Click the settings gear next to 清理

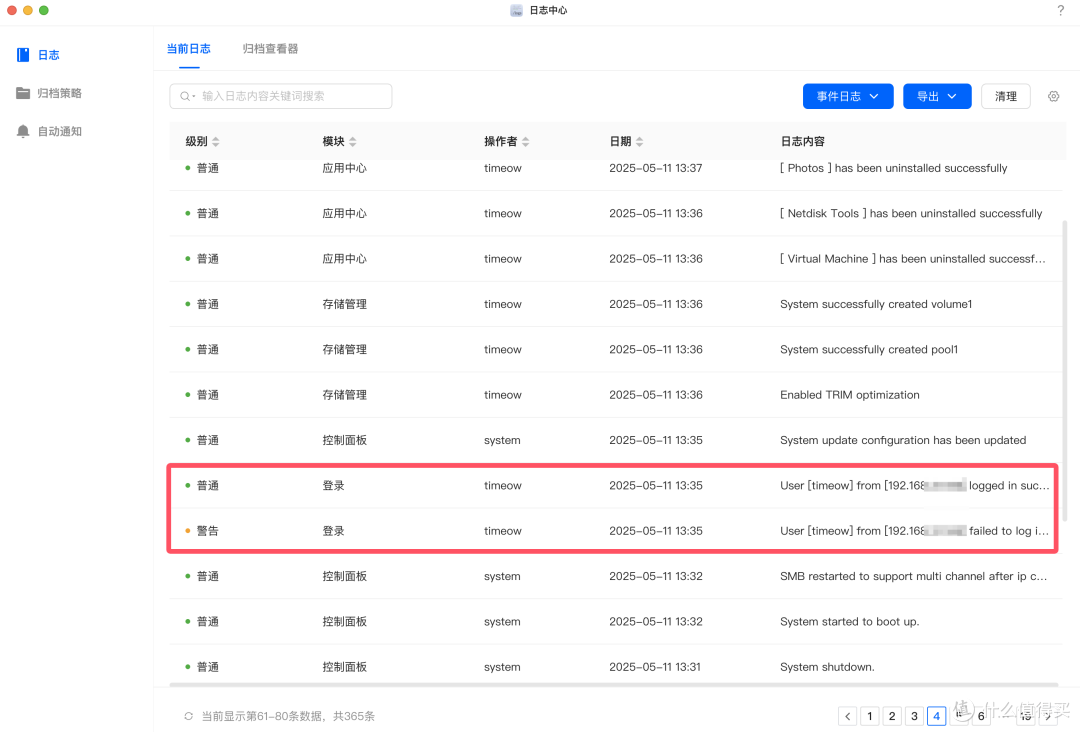pyautogui.click(x=1053, y=96)
